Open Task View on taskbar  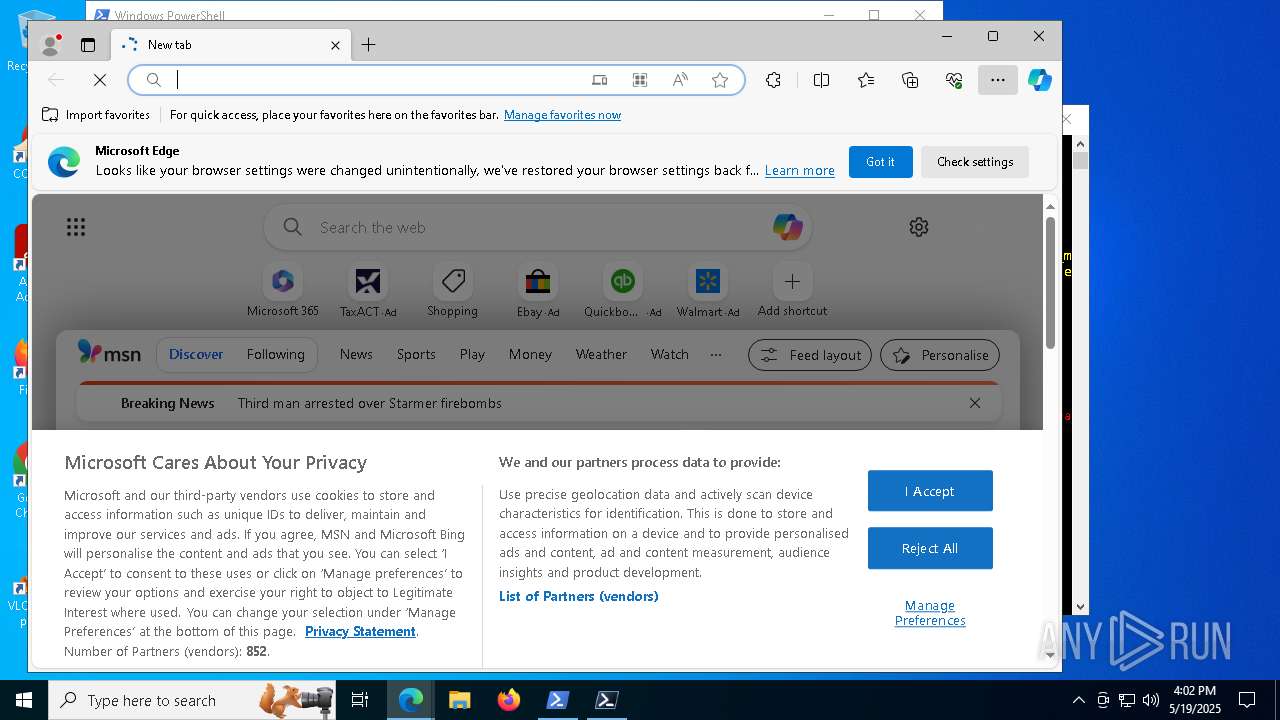[360, 700]
